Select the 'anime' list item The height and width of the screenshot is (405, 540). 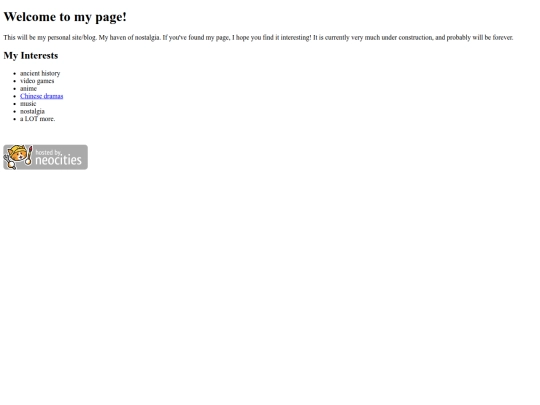click(x=28, y=89)
